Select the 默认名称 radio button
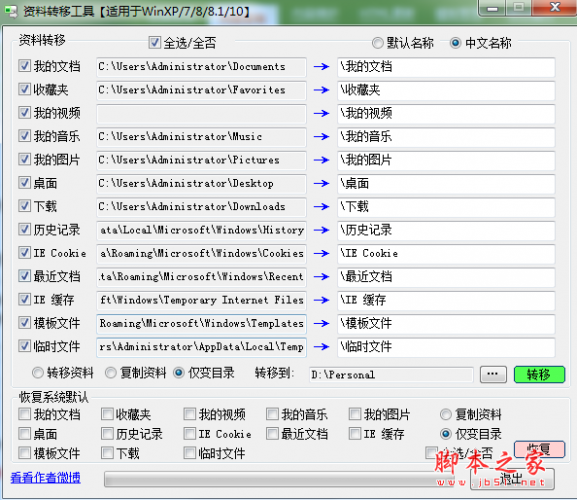 [378, 43]
